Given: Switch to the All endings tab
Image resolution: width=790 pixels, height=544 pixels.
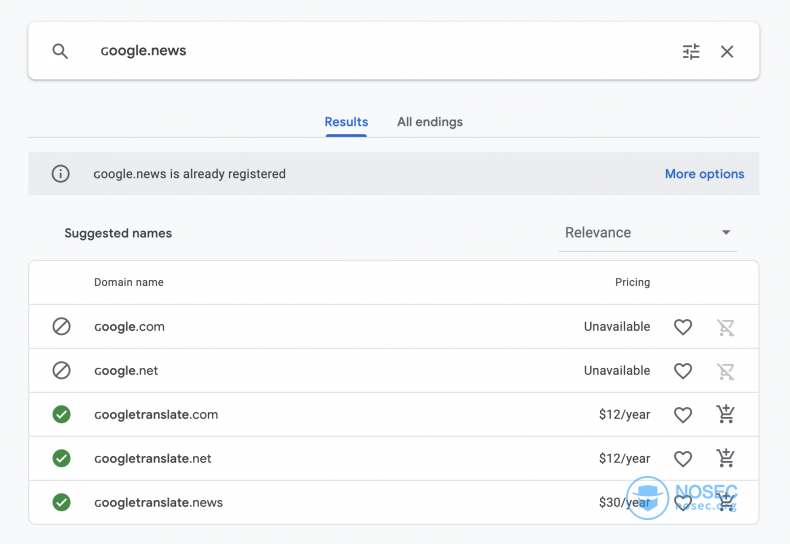Looking at the screenshot, I should pyautogui.click(x=430, y=122).
